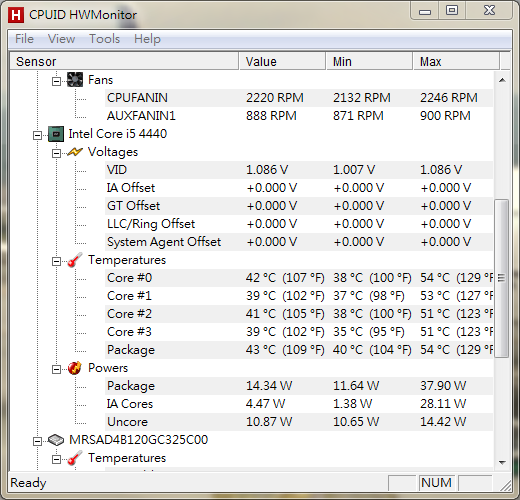This screenshot has height=500, width=520.
Task: Collapse the drive's Temperatures group
Action: tap(56, 459)
